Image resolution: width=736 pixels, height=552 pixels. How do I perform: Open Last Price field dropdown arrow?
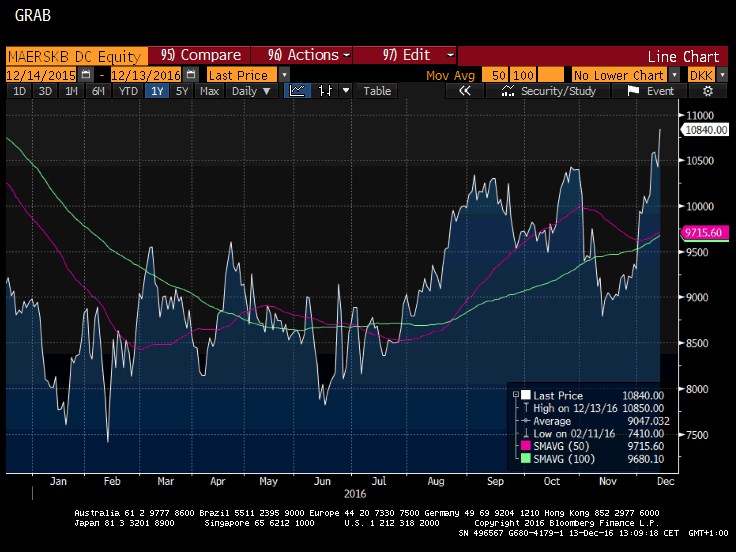(284, 75)
